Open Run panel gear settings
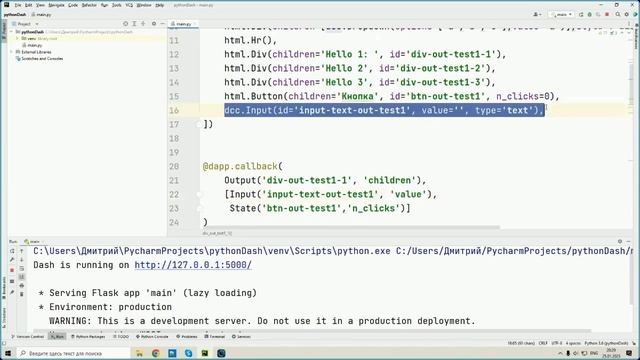 [620, 242]
